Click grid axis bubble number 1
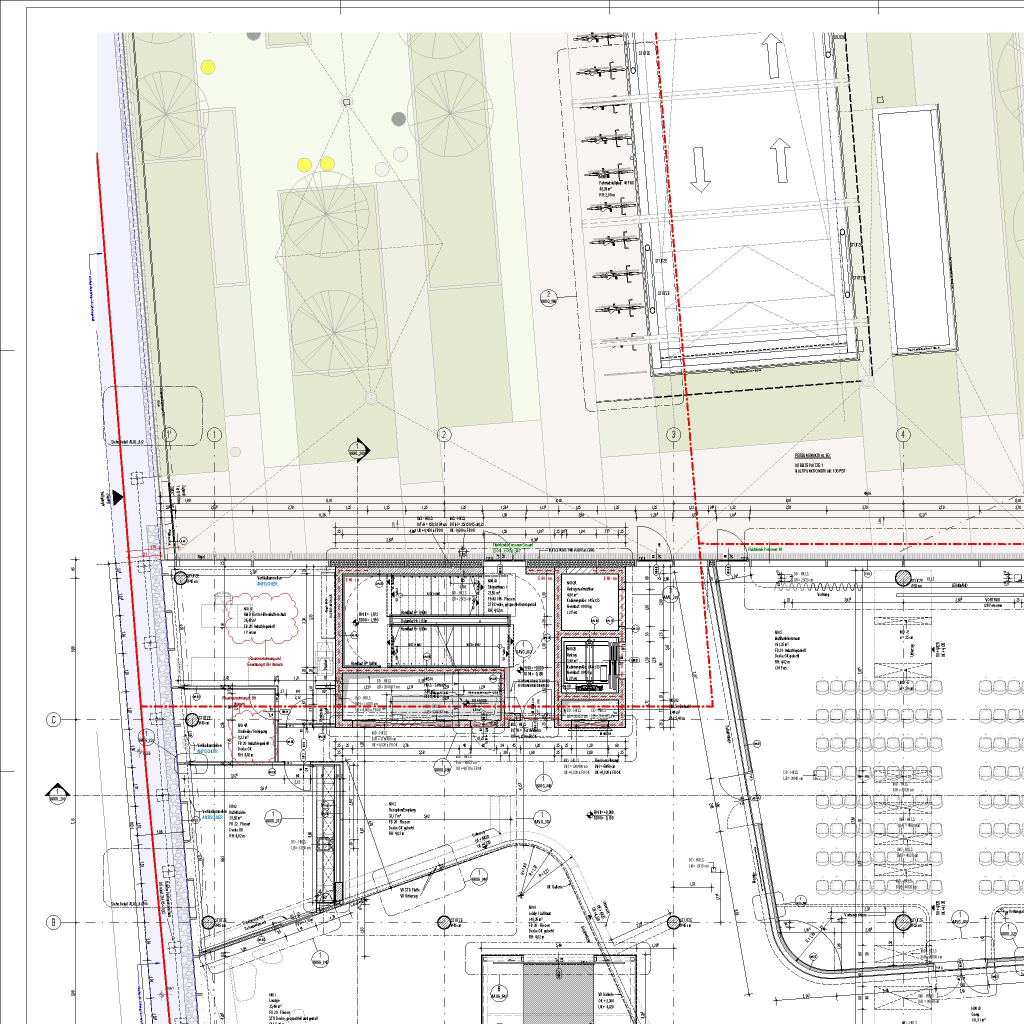Screen dimensions: 1024x1024 (x=214, y=434)
